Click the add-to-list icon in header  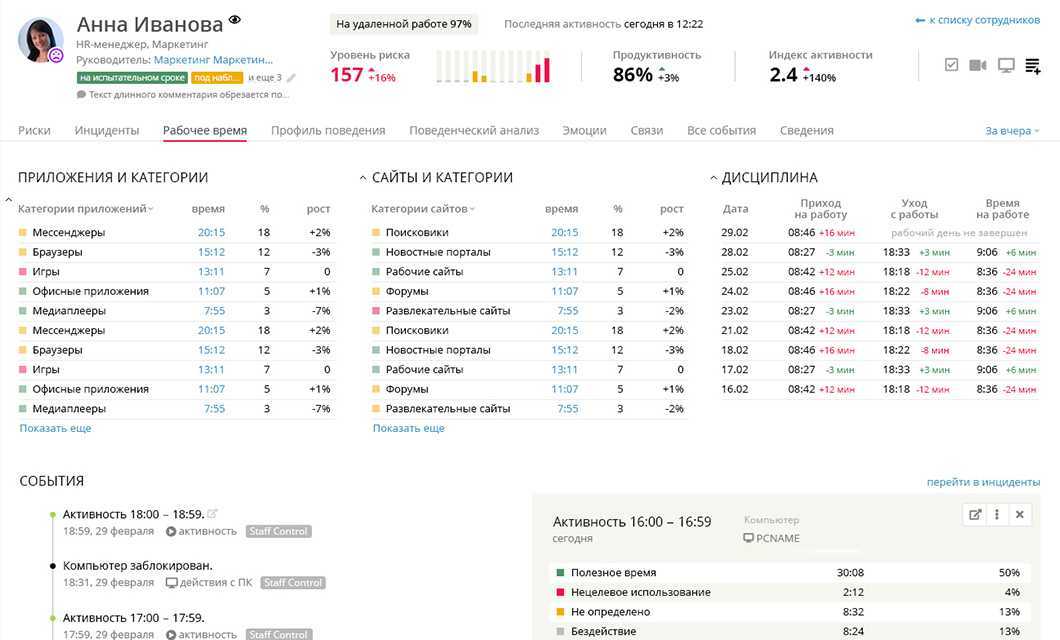[x=1033, y=66]
